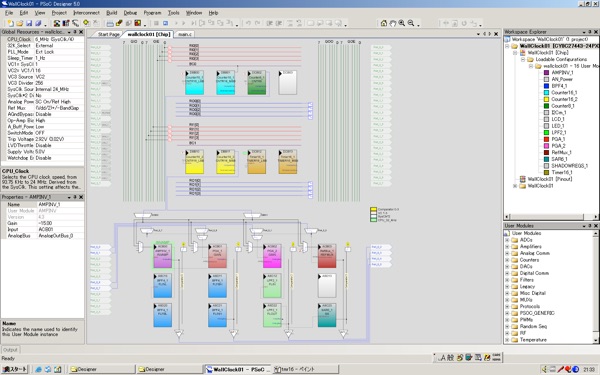Select LCD_1 in Workspace Explorer
The height and width of the screenshot is (375, 600).
point(558,119)
